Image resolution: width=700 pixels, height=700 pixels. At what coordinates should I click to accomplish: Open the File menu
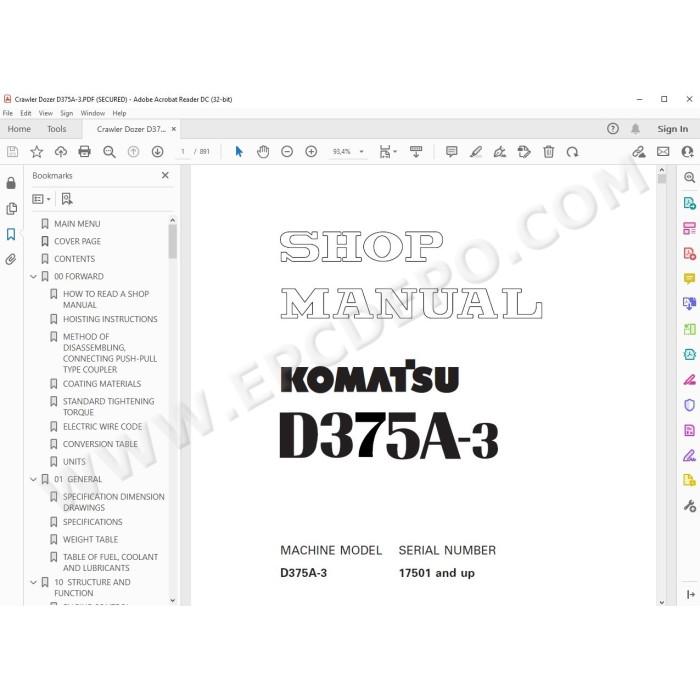coord(8,113)
